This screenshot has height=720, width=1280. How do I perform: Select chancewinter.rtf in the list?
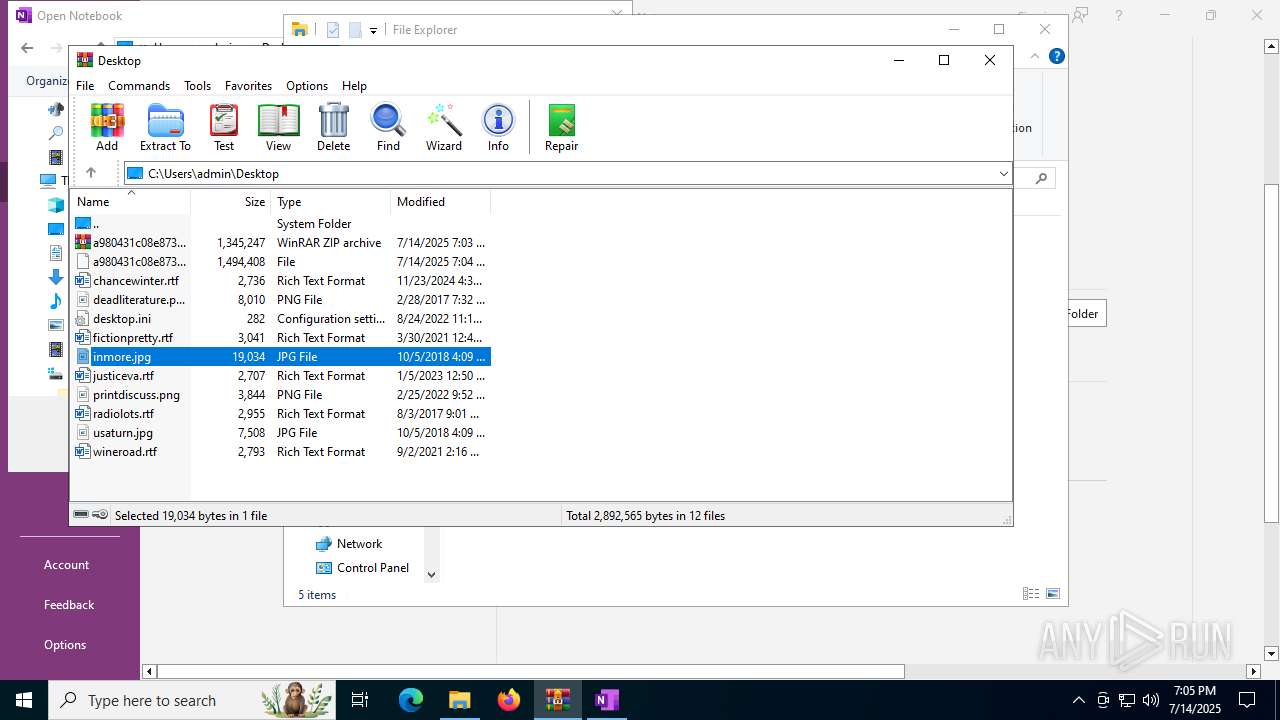click(281, 281)
